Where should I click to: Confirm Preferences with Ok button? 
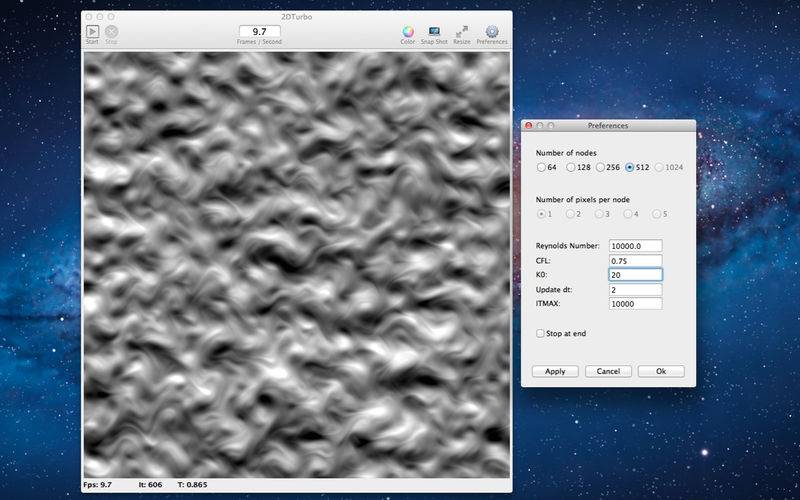(x=661, y=371)
